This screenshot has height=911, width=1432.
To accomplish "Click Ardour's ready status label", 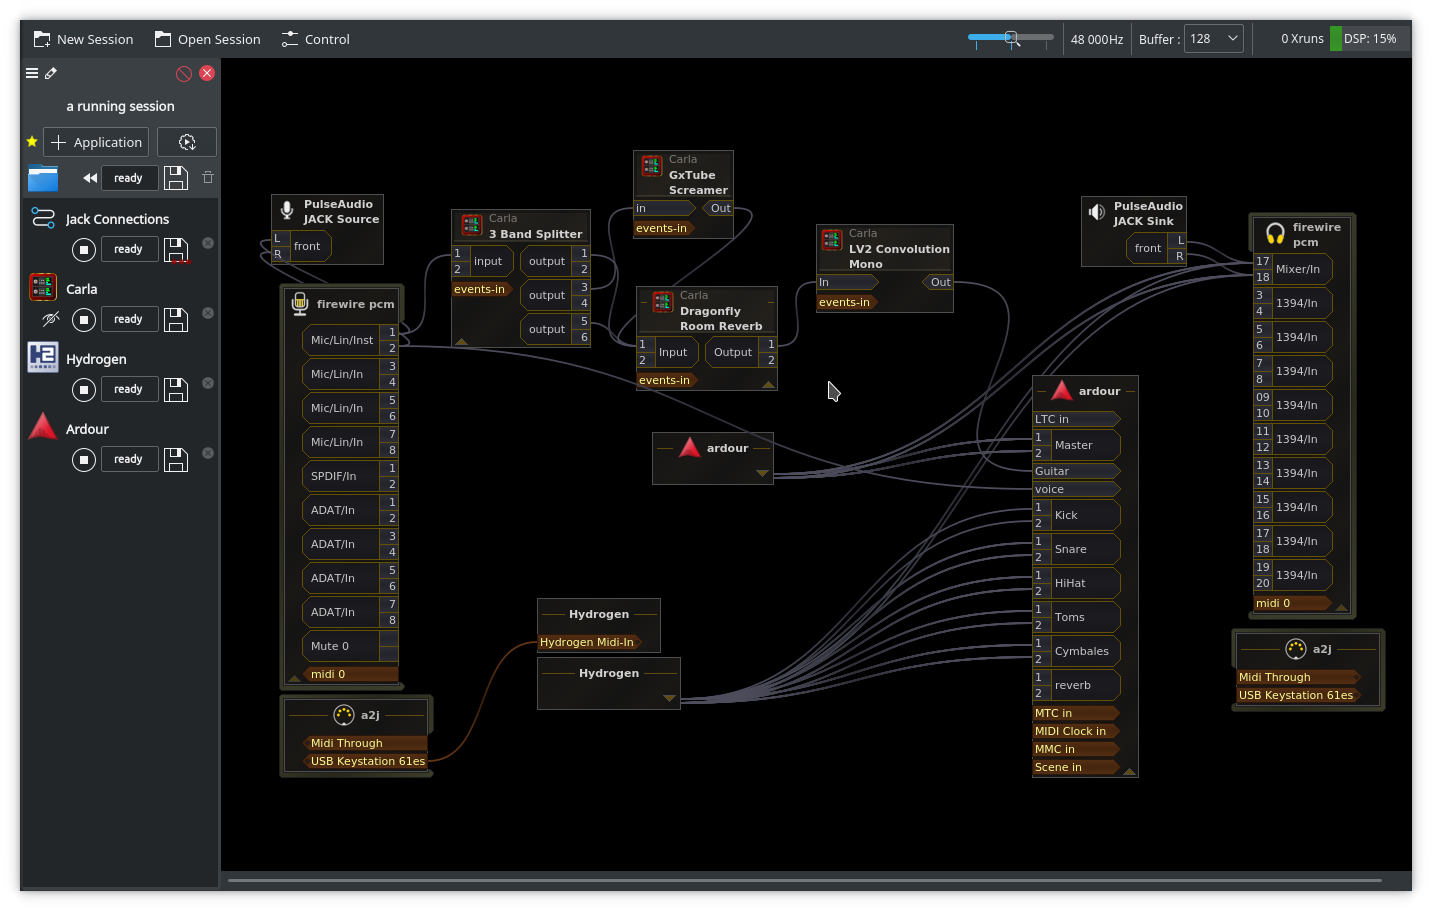I will (128, 459).
